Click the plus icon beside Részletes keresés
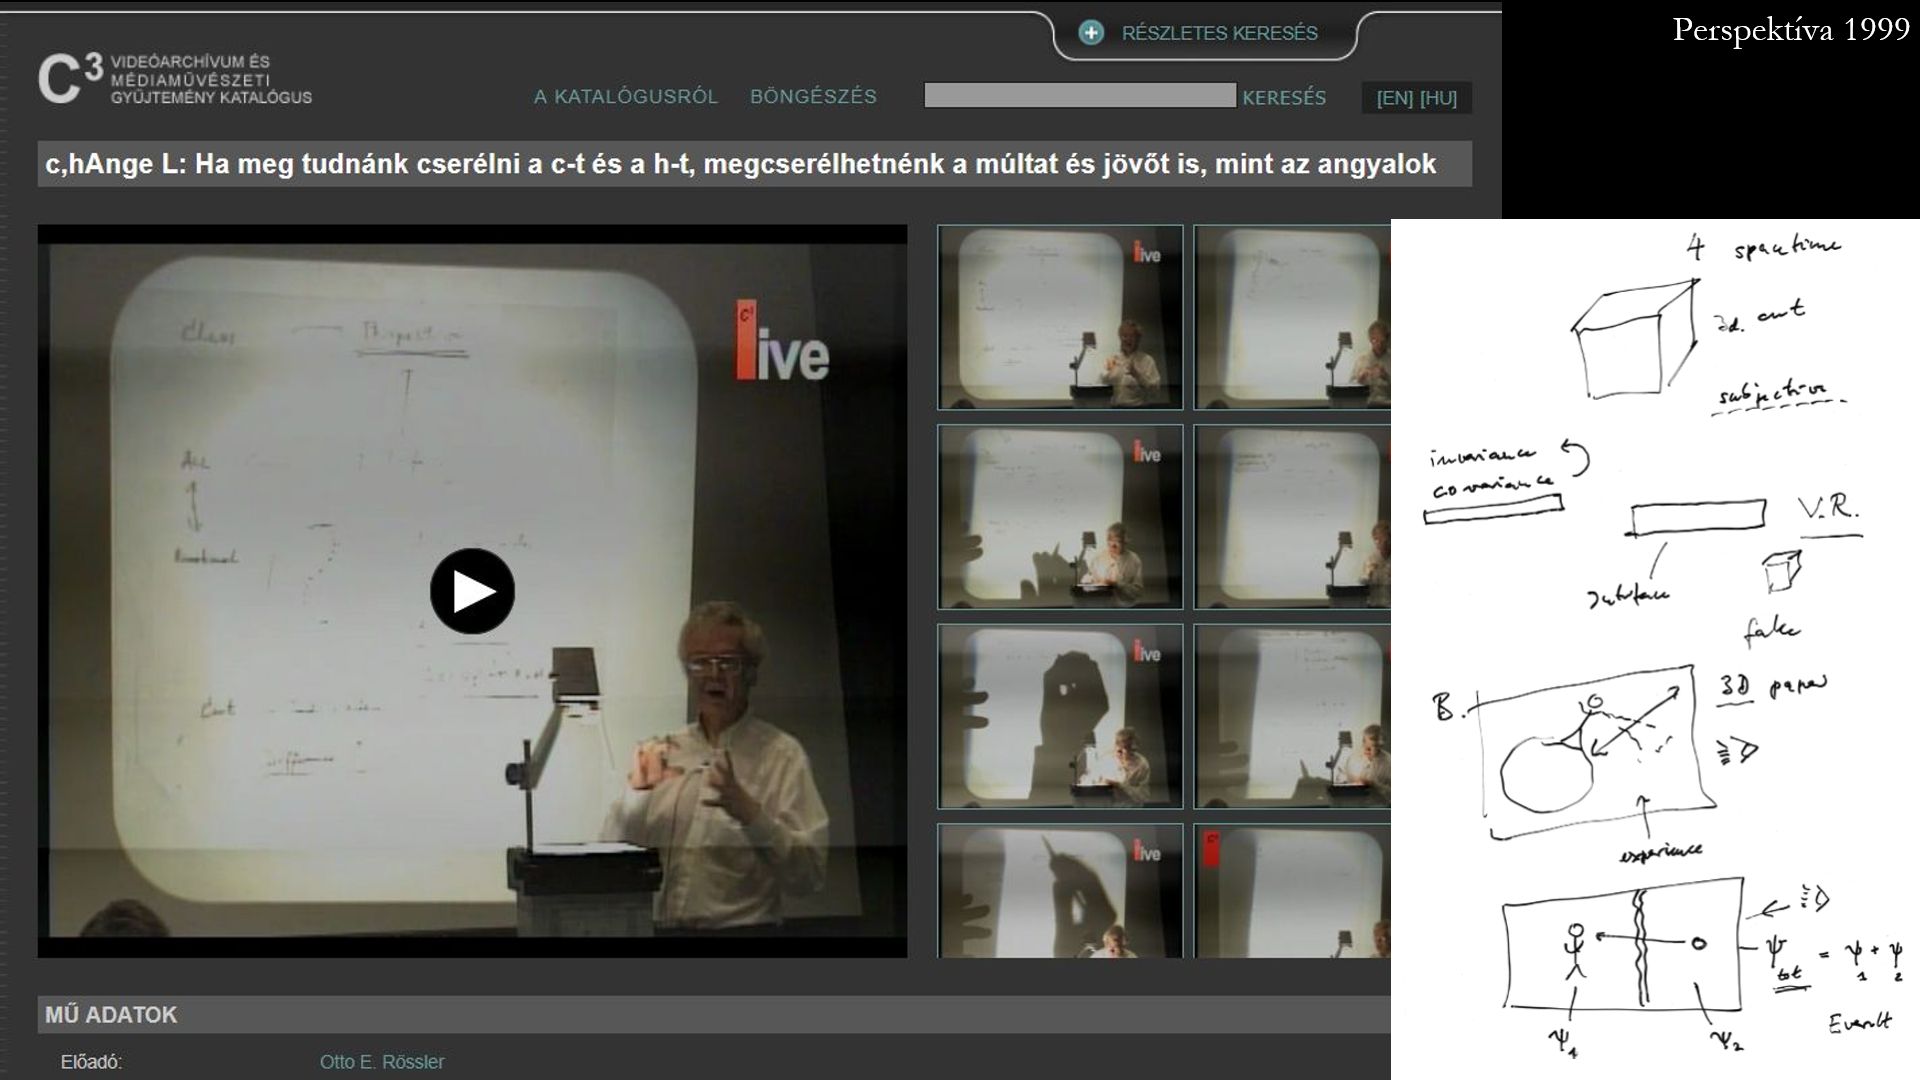Viewport: 1920px width, 1080px height. (x=1091, y=33)
